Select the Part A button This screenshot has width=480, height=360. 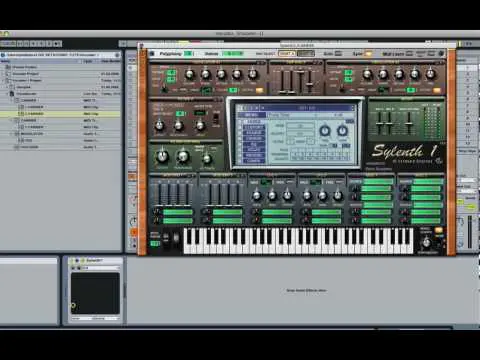[287, 53]
